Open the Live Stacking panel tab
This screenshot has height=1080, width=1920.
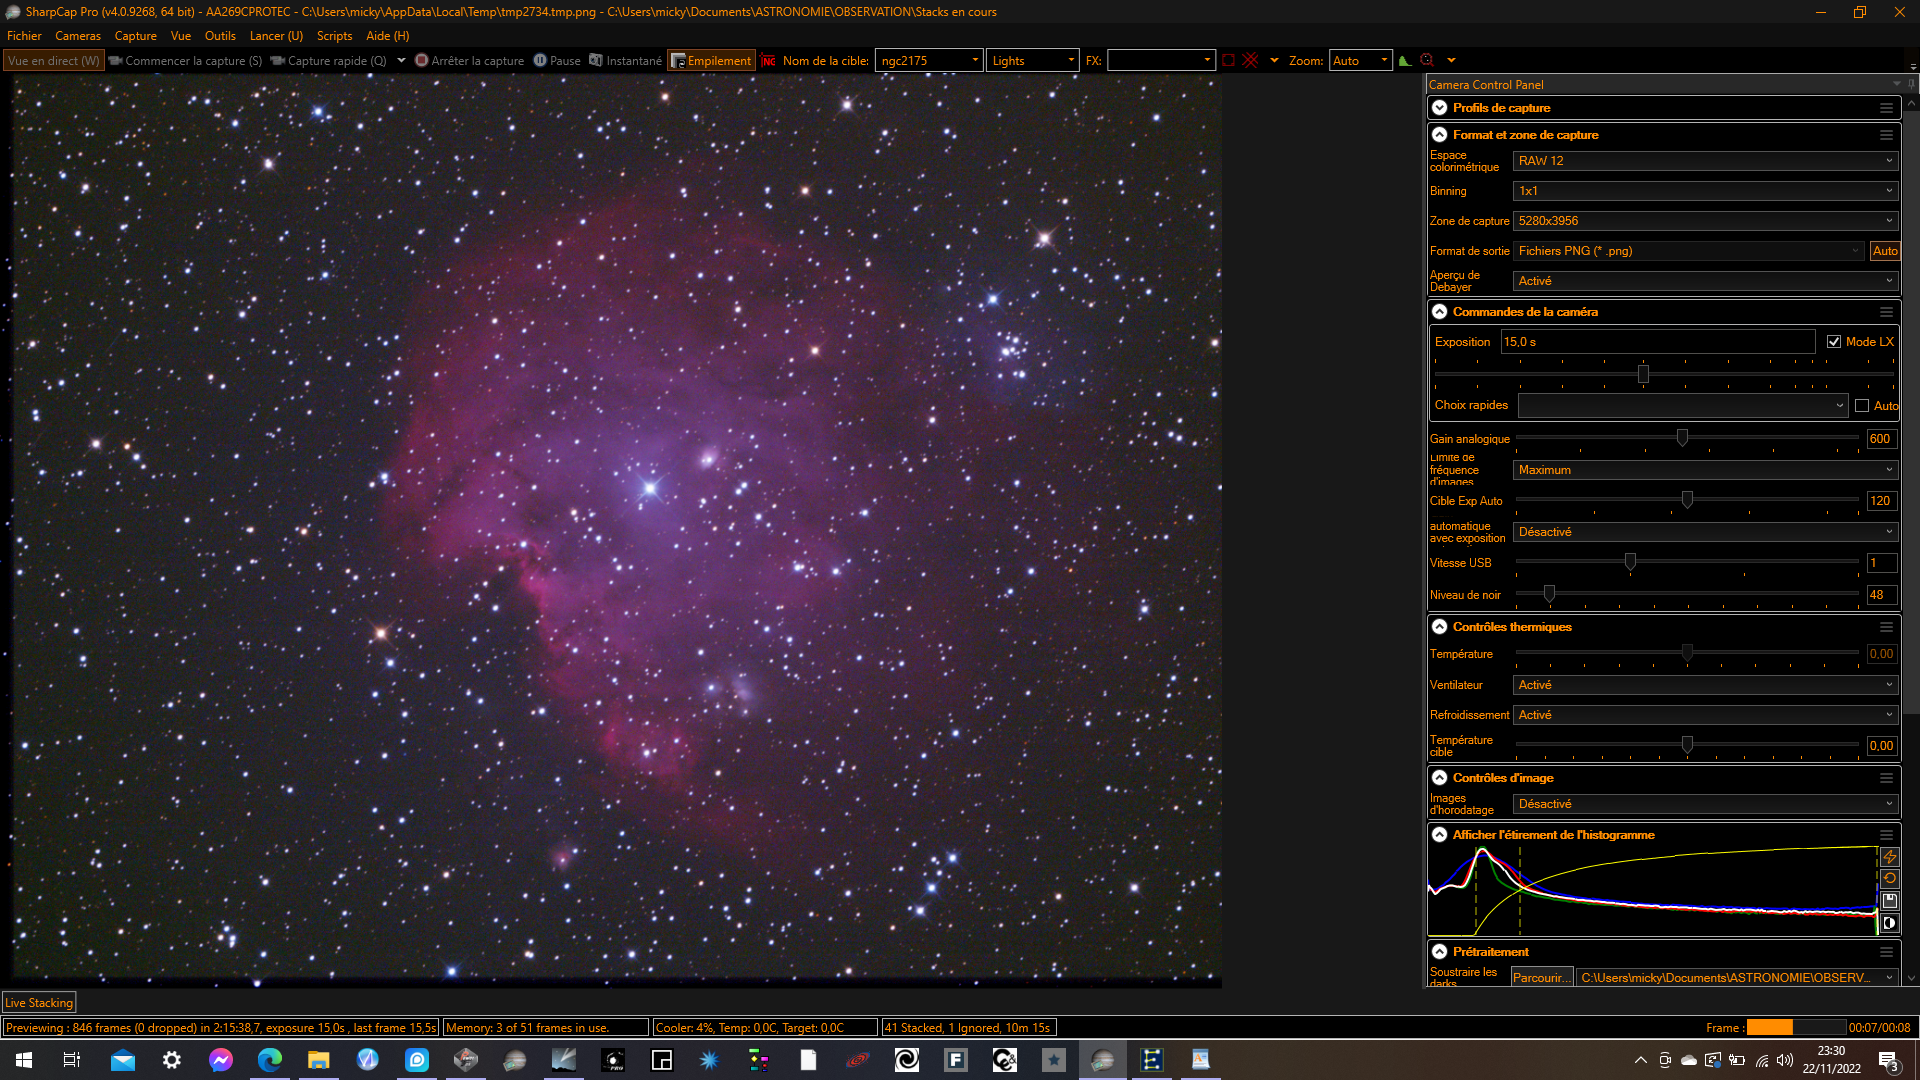point(39,1003)
